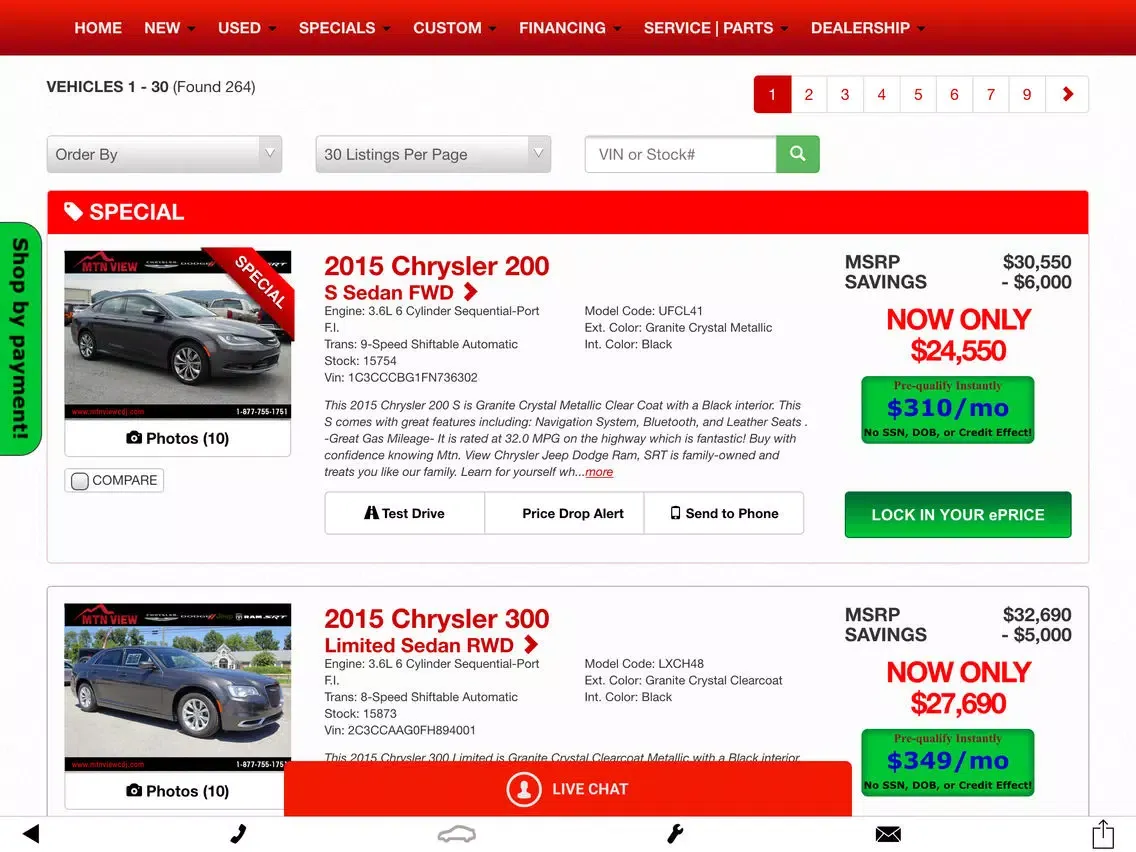The width and height of the screenshot is (1136, 852).
Task: Open the Order By dropdown
Action: coord(164,154)
